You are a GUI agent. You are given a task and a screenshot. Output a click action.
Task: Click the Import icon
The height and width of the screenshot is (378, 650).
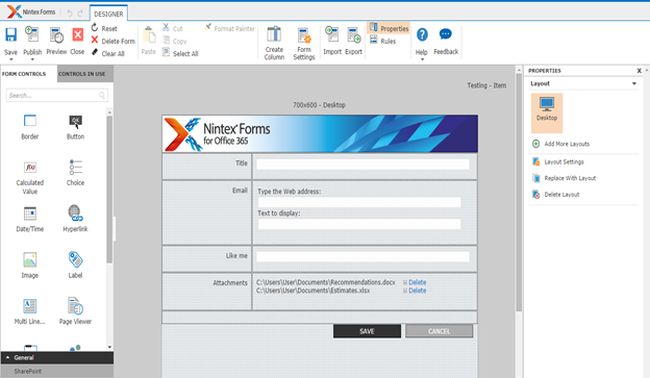332,35
